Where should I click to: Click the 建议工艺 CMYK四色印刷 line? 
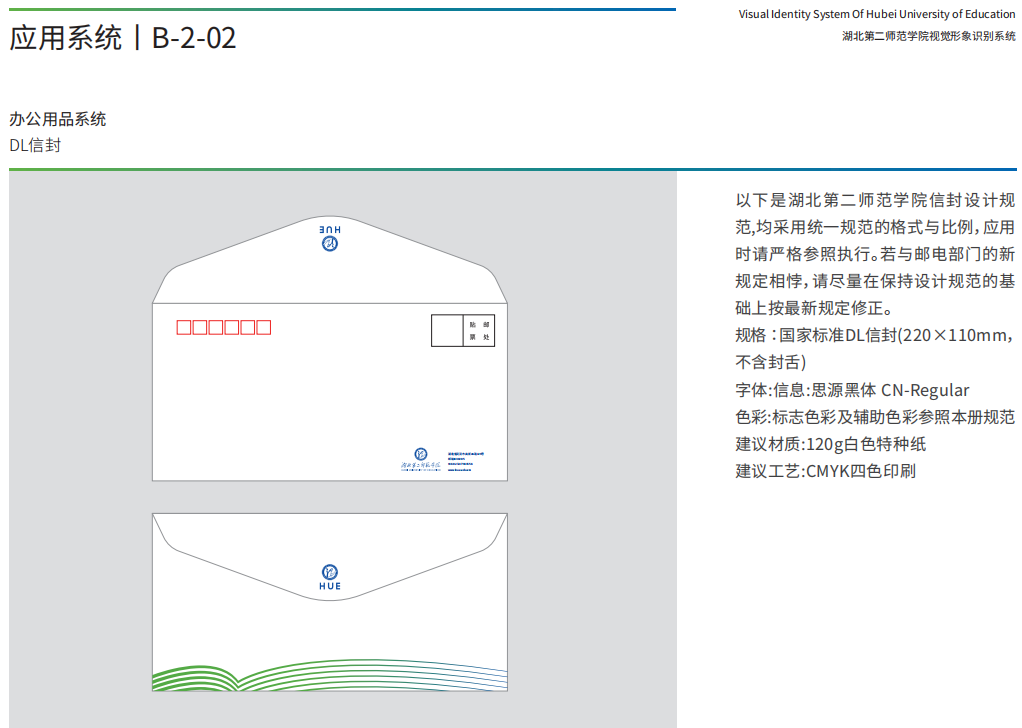825,471
